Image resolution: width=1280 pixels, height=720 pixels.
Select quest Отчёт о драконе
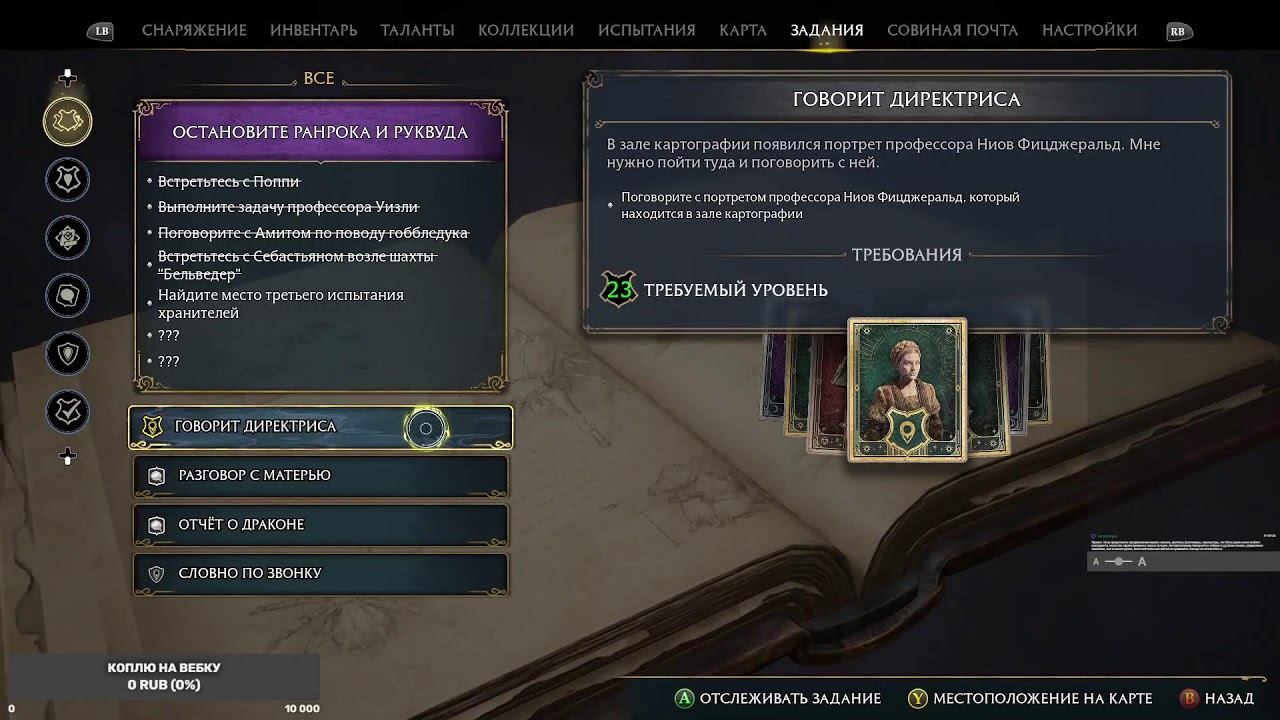pyautogui.click(x=321, y=524)
